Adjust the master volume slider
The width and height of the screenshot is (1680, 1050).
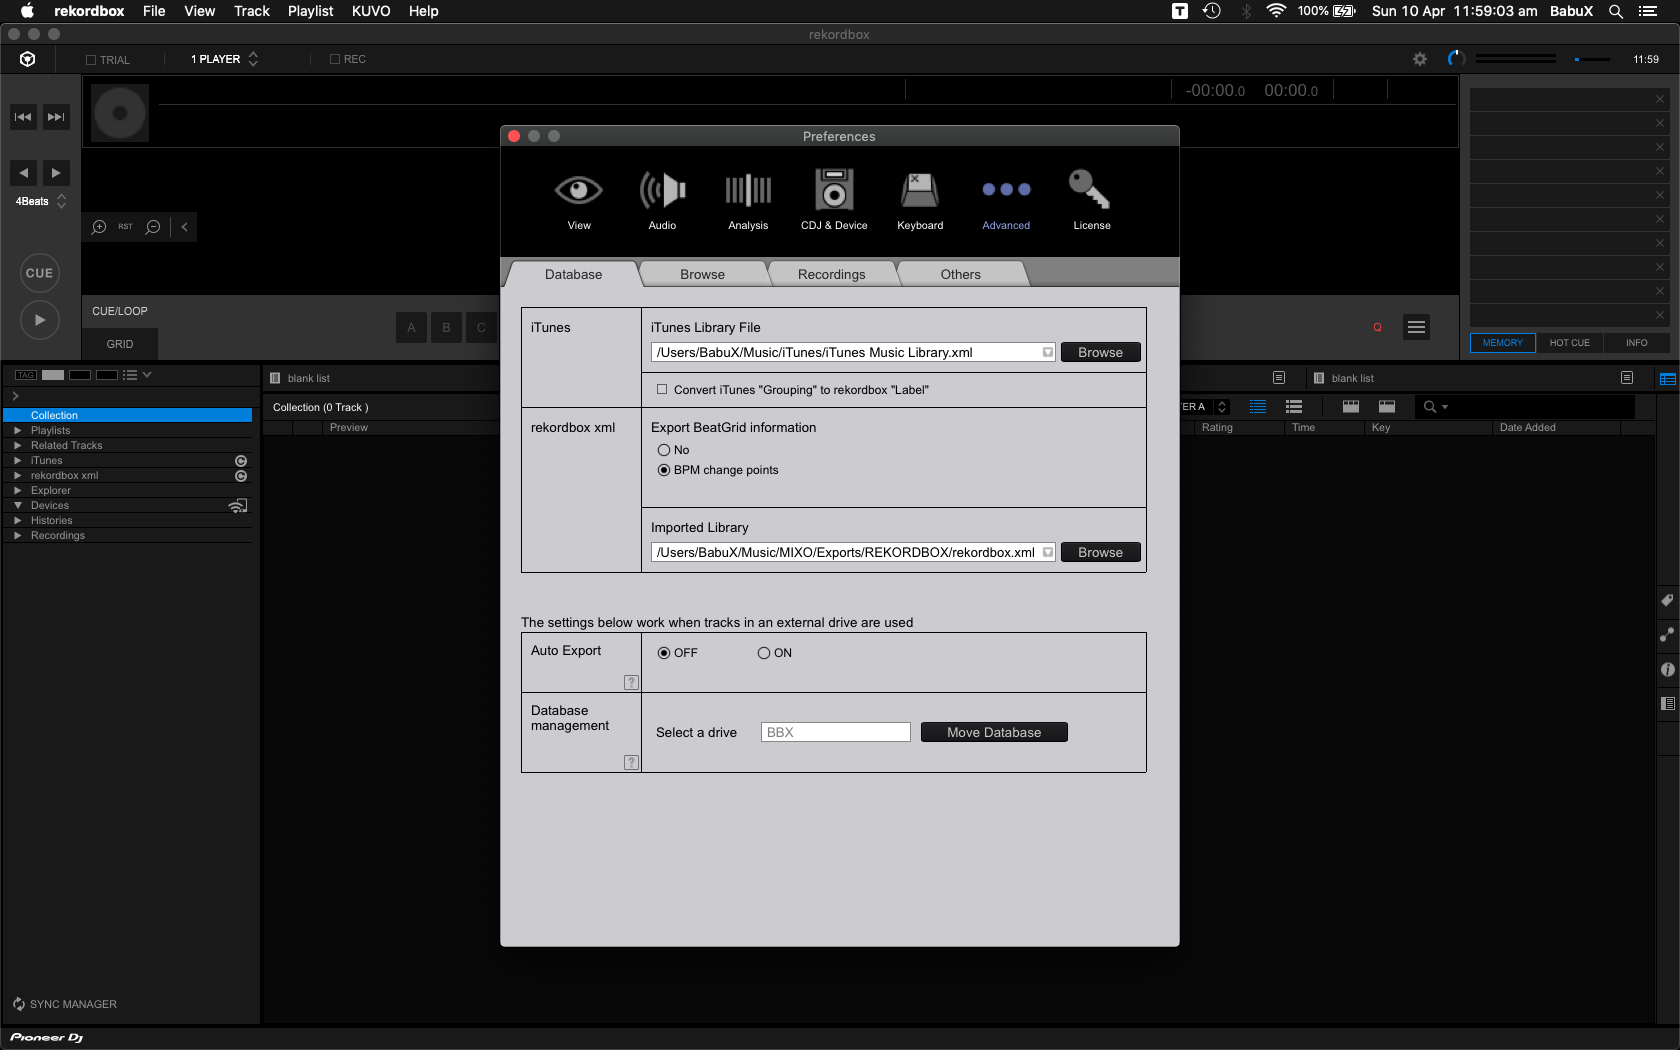click(x=1591, y=59)
